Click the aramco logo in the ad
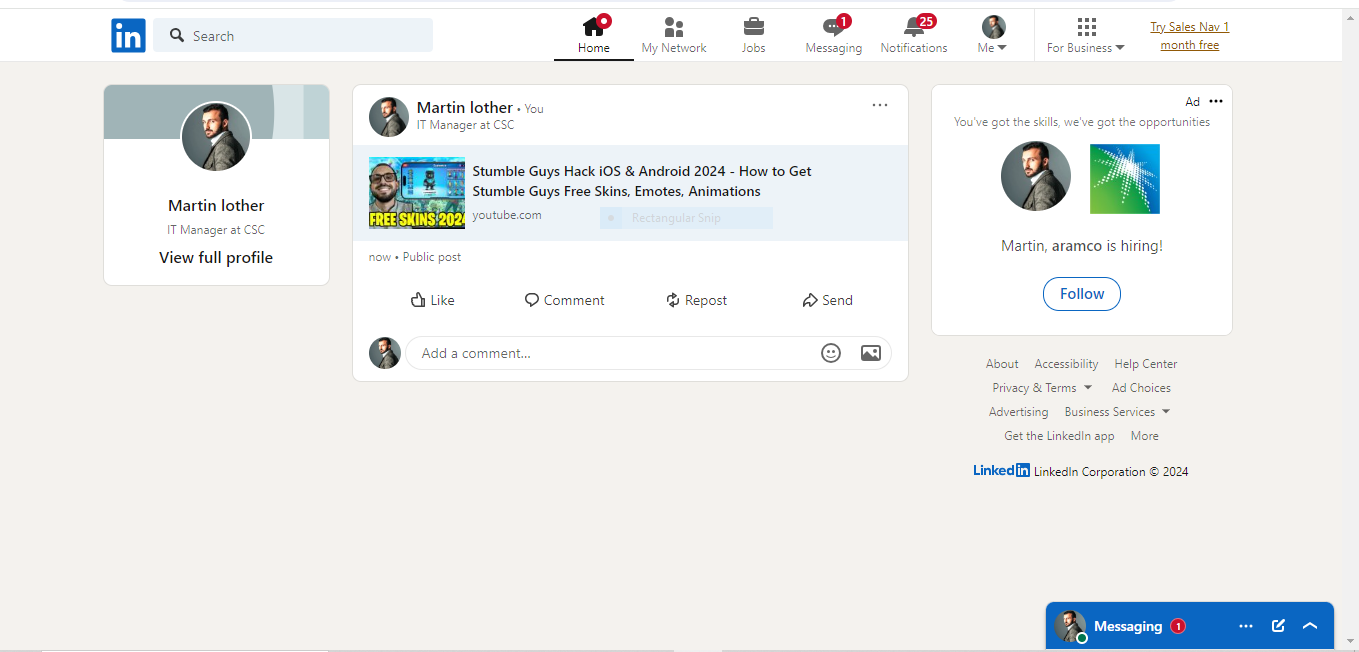Image resolution: width=1359 pixels, height=652 pixels. [x=1125, y=179]
